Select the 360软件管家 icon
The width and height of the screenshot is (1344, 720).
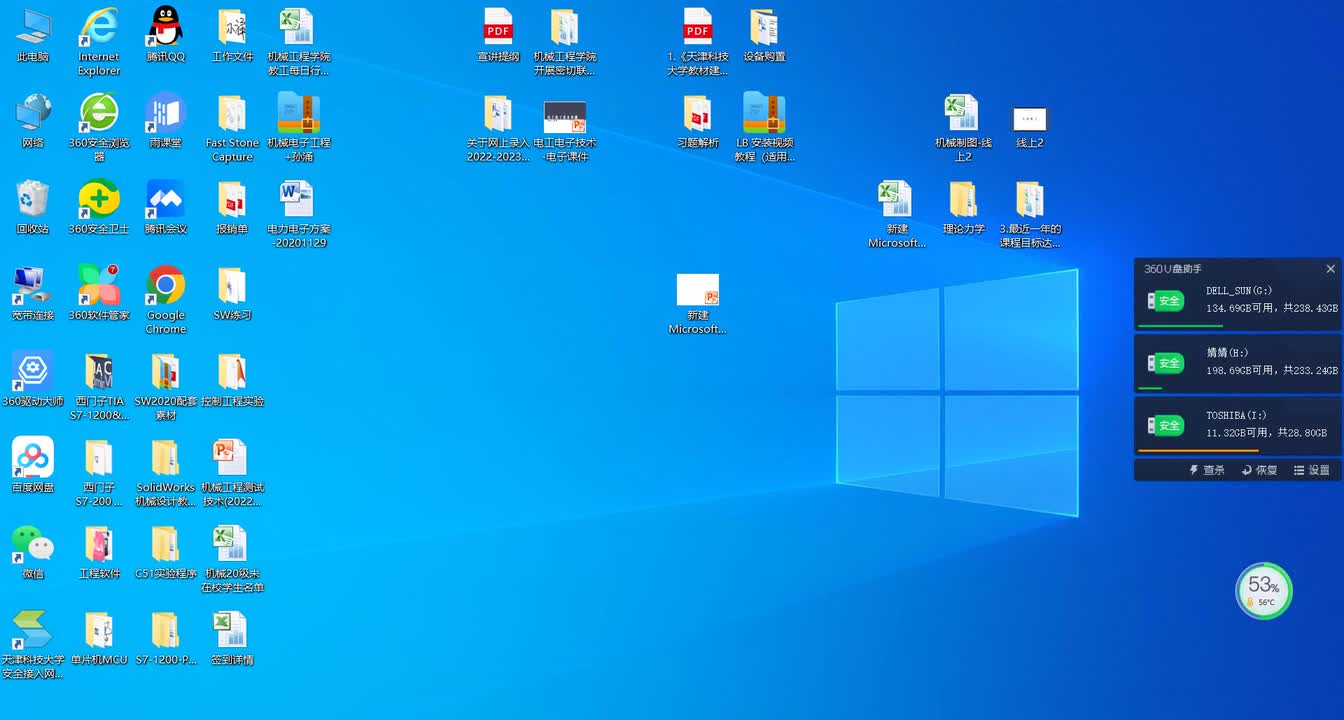coord(99,294)
